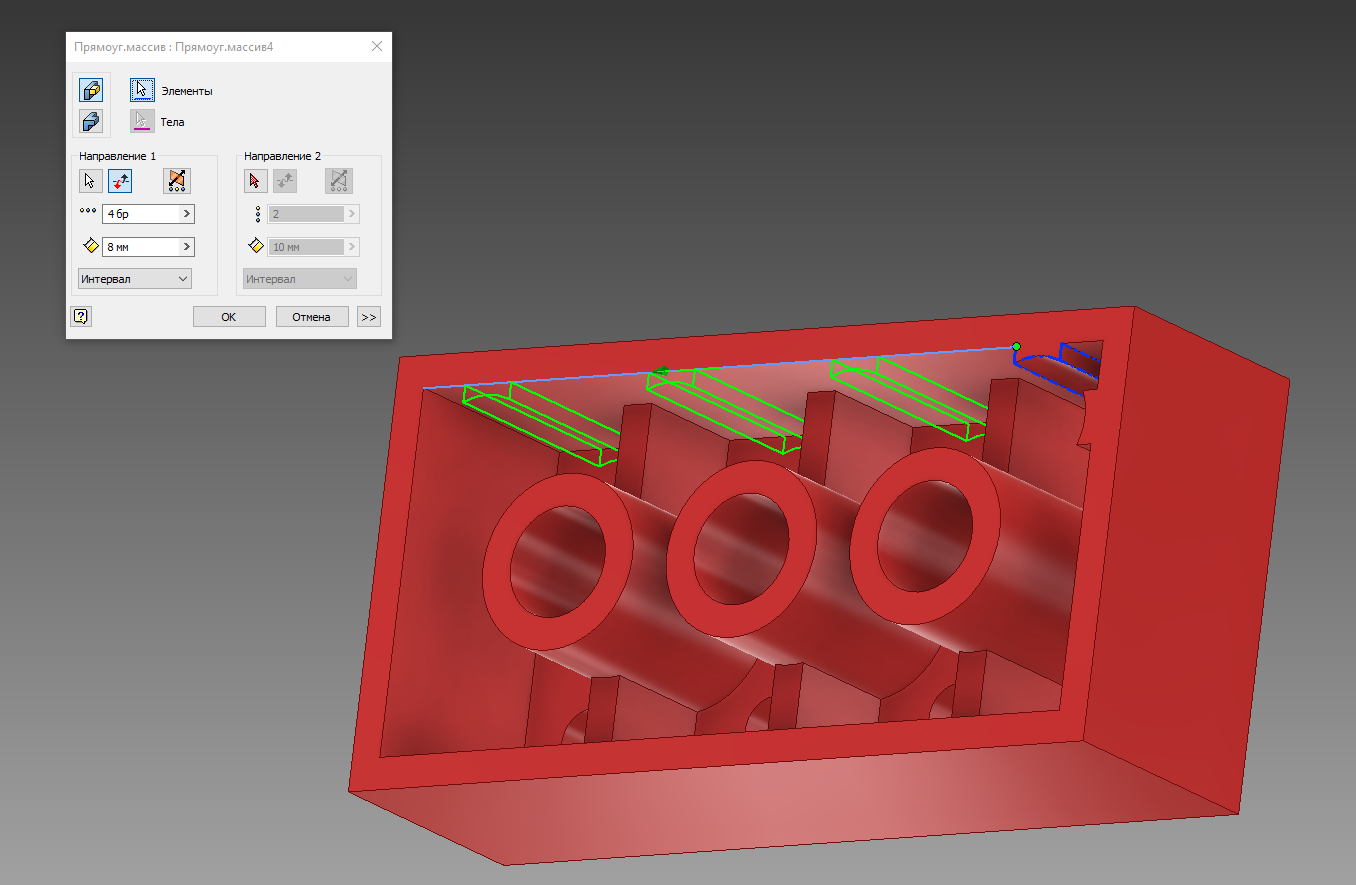This screenshot has height=885, width=1356.
Task: Click the disabled count field showing 2
Action: click(306, 214)
